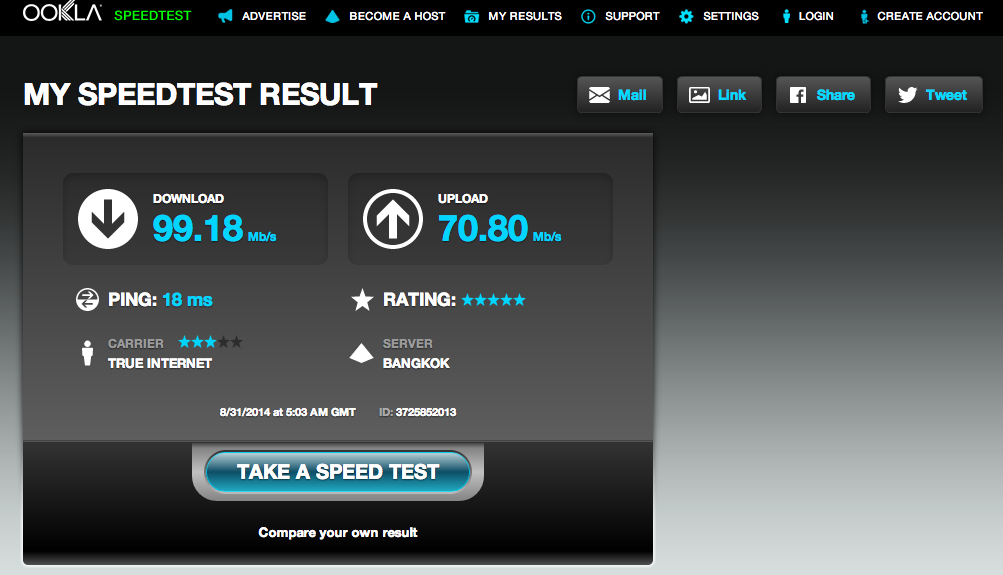Click the Ookla logo

[62, 12]
